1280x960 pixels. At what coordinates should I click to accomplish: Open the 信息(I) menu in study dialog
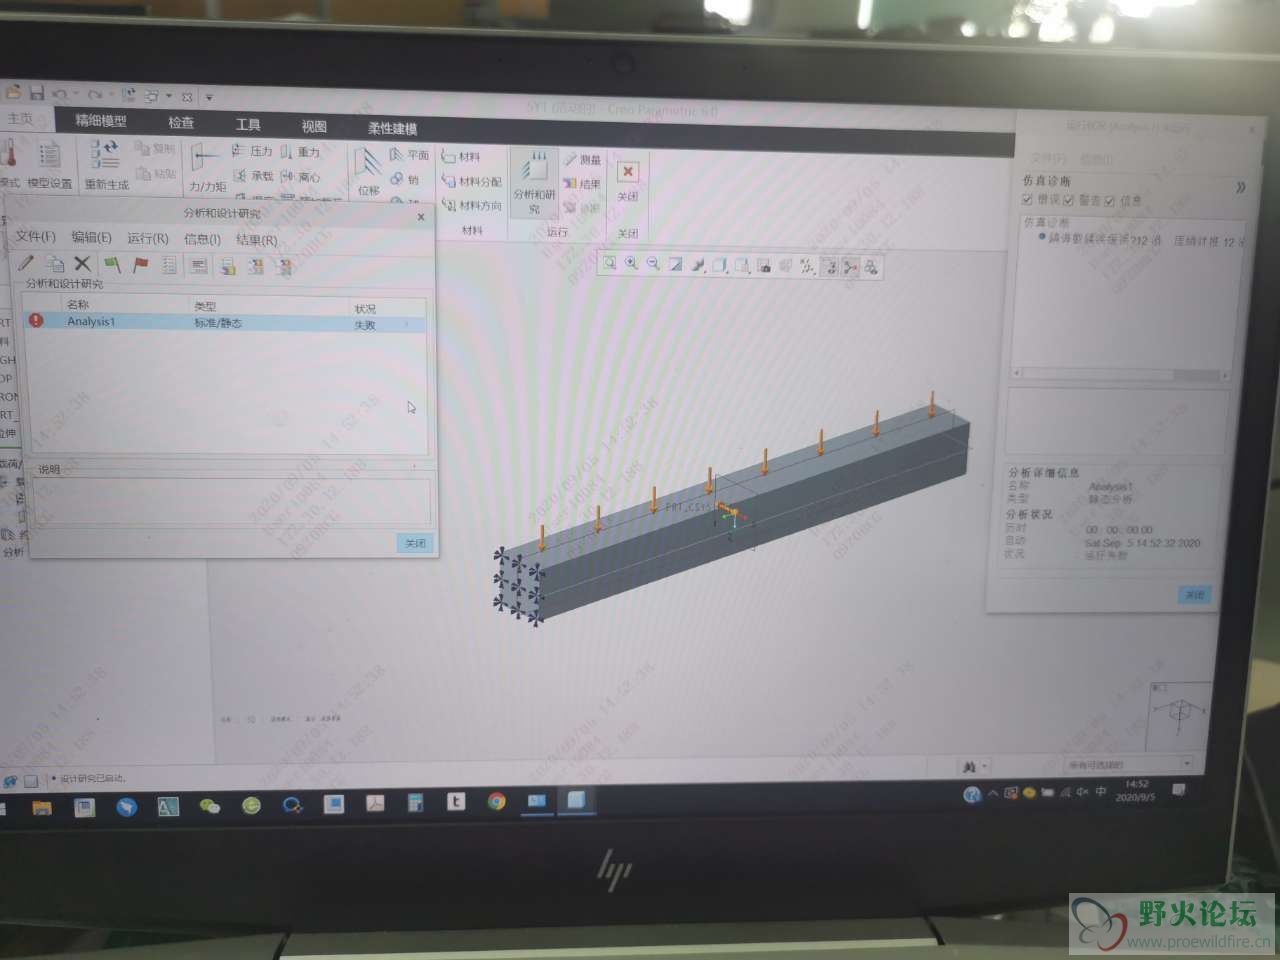202,239
